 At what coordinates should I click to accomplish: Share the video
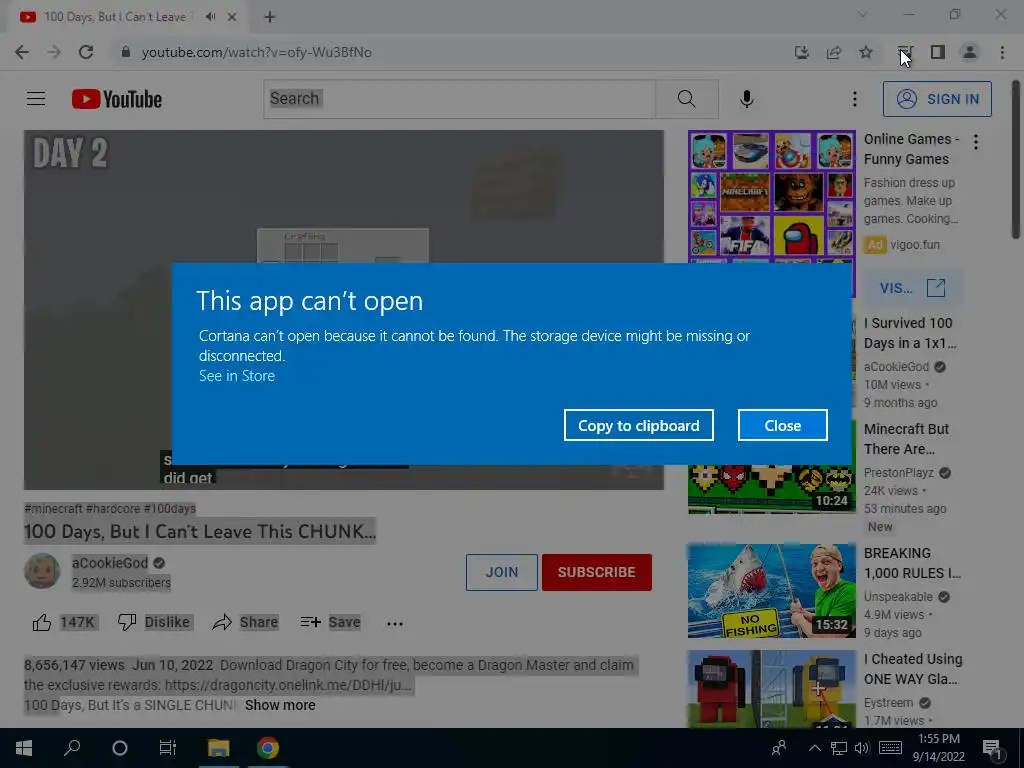[245, 622]
